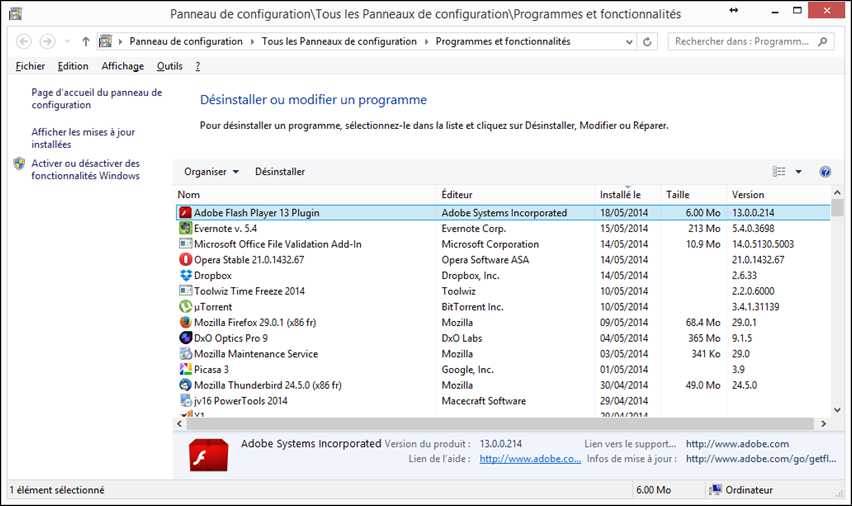Open the http://www.adobe.co... help link
The image size is (852, 506).
pos(530,459)
